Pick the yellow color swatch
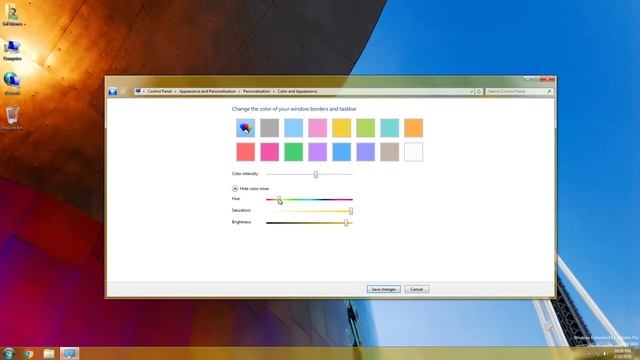640x360 pixels. pyautogui.click(x=342, y=128)
